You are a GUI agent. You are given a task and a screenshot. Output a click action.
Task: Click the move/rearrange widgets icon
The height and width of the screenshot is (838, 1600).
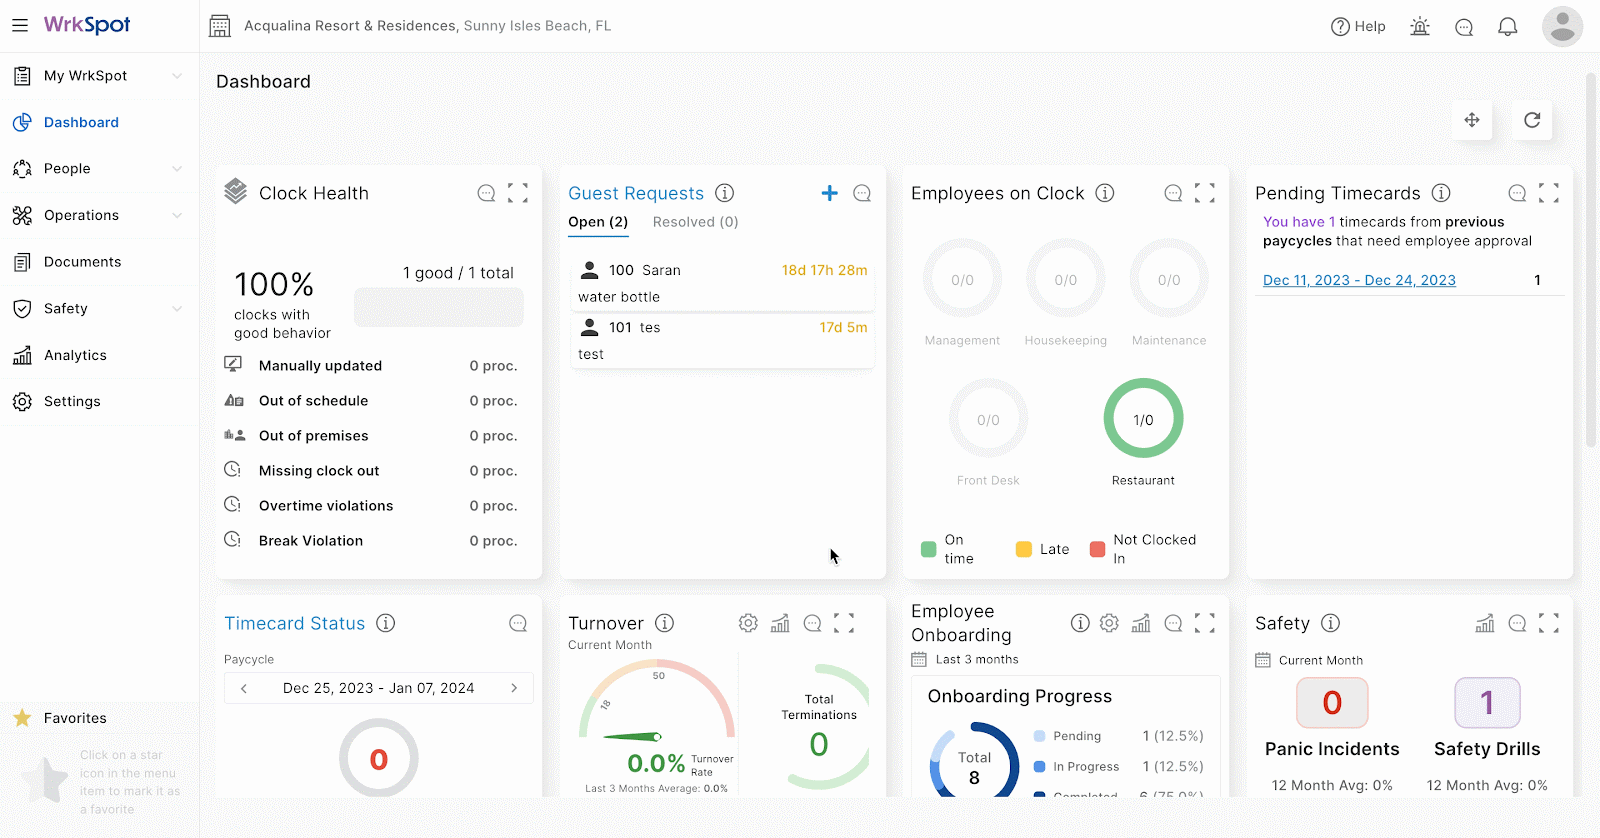point(1471,120)
